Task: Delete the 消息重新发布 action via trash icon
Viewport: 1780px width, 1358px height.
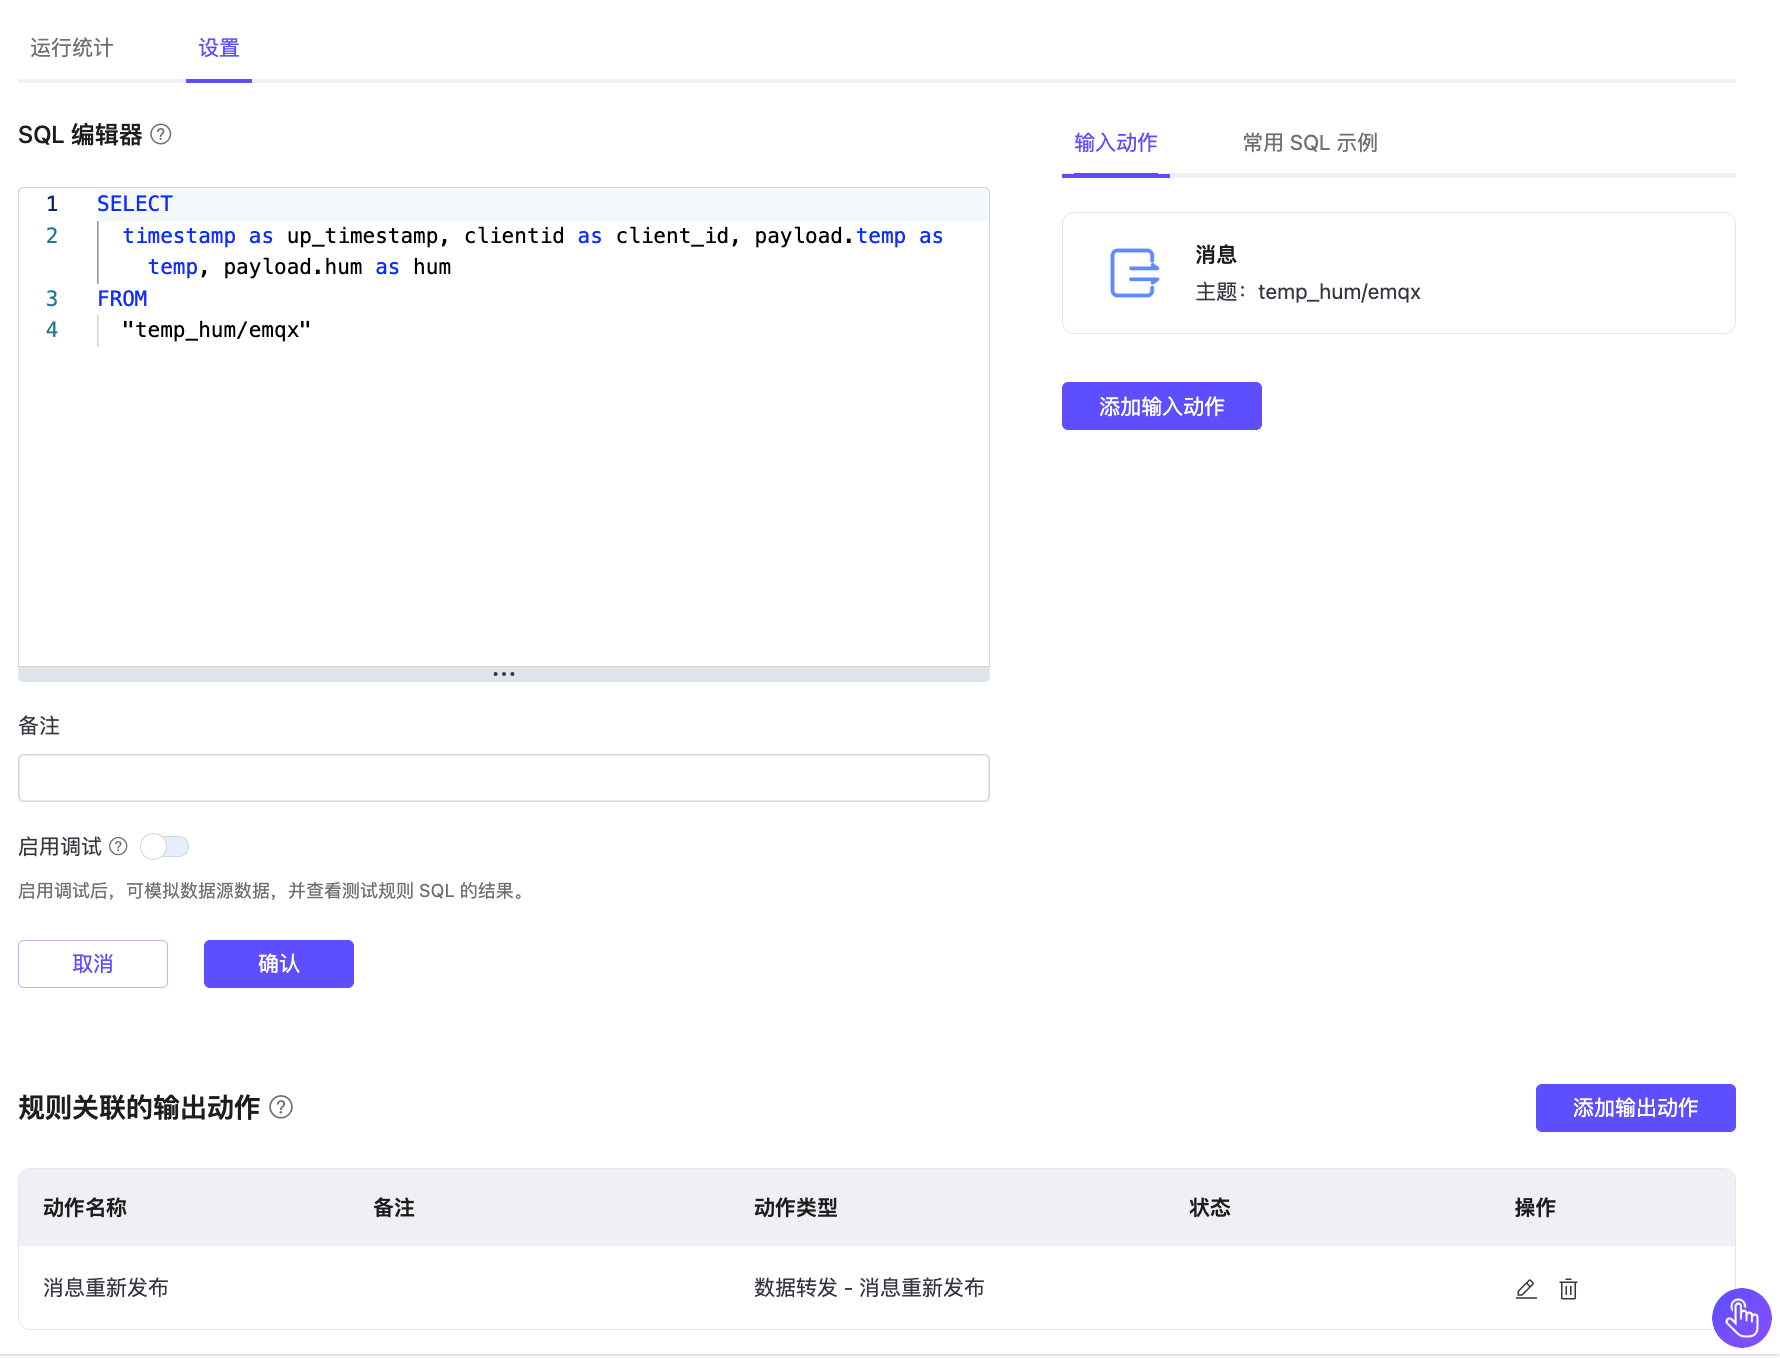Action: point(1568,1289)
